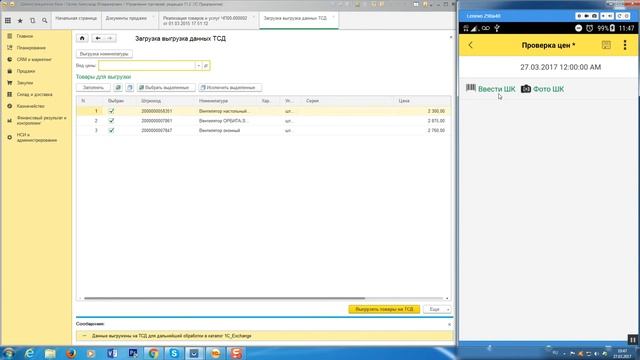Screen dimensions: 640x360
Task: Expand the Вид цены dropdown arrow
Action: [x=198, y=66]
